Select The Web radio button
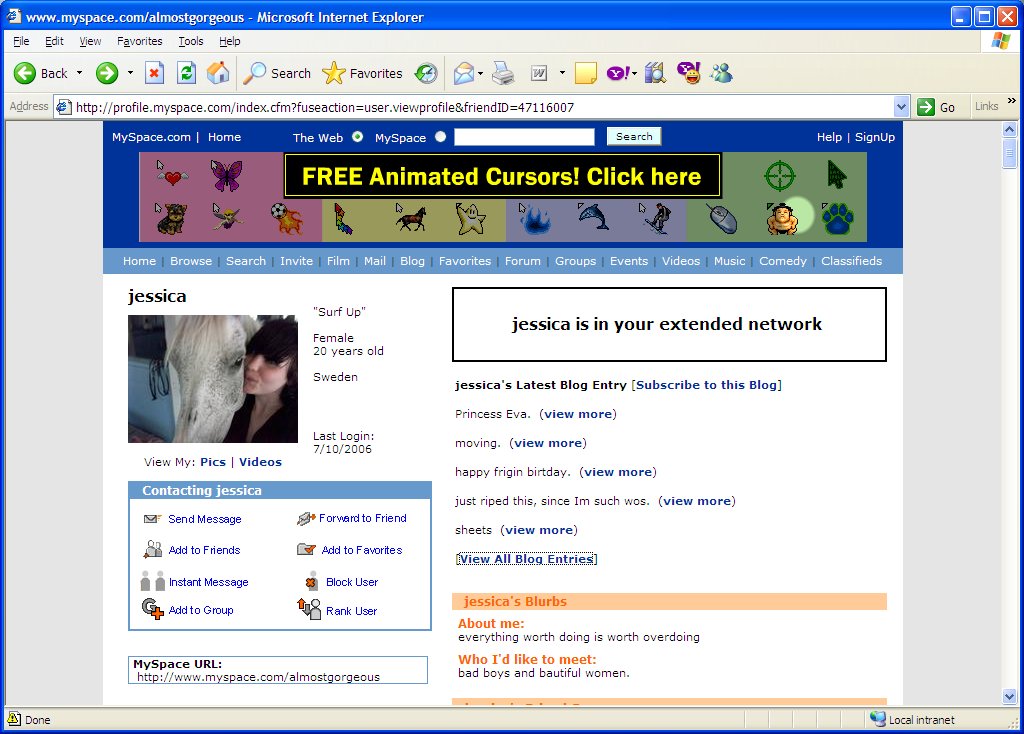 (x=357, y=136)
